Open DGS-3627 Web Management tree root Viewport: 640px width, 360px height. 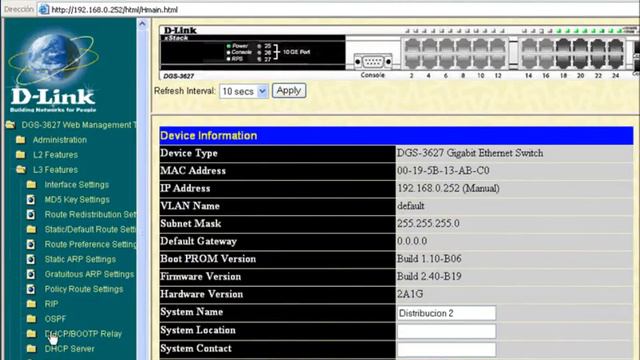point(79,125)
